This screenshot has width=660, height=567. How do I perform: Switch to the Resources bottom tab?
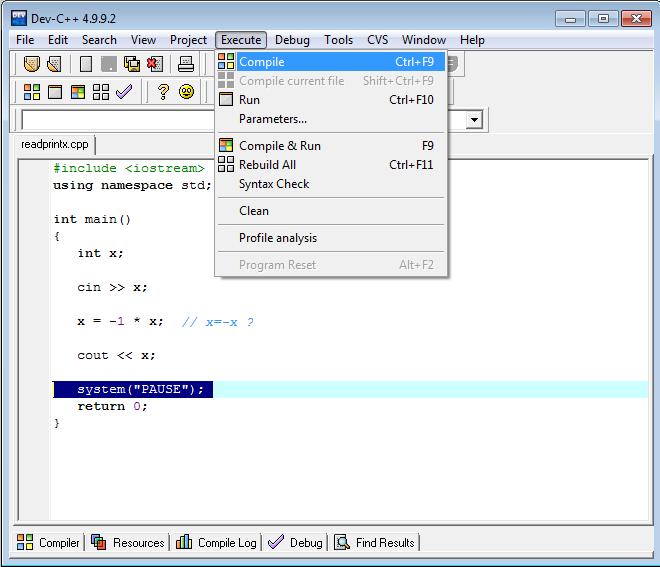tap(128, 542)
